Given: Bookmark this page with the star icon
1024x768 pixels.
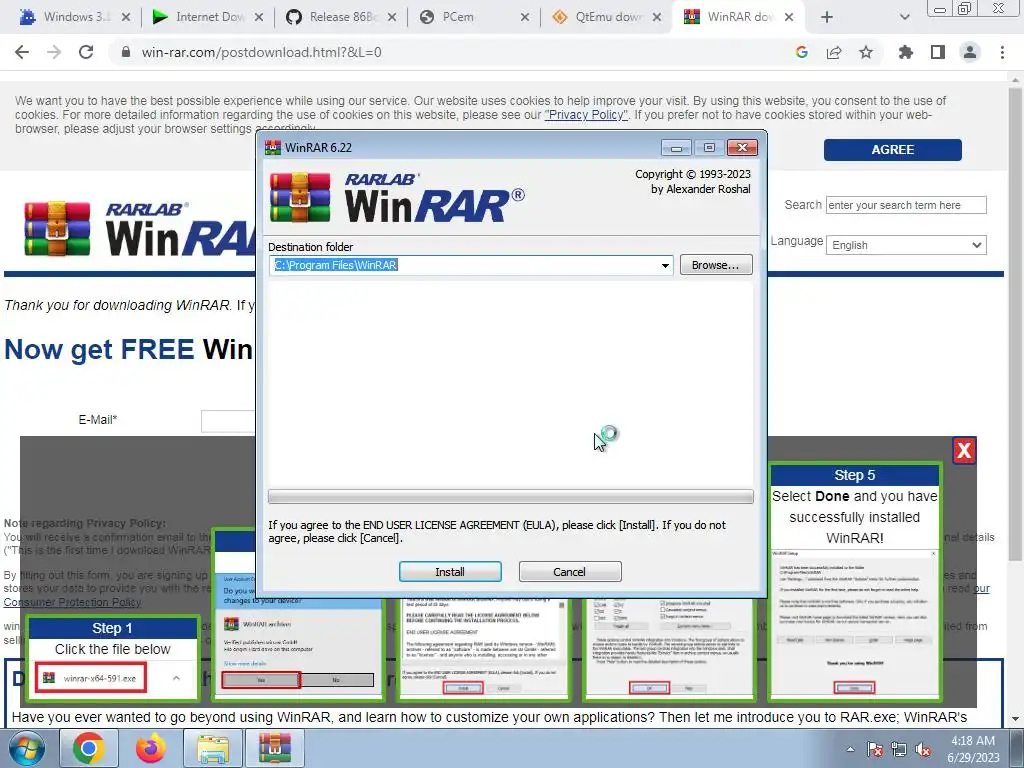Looking at the screenshot, I should pos(866,52).
